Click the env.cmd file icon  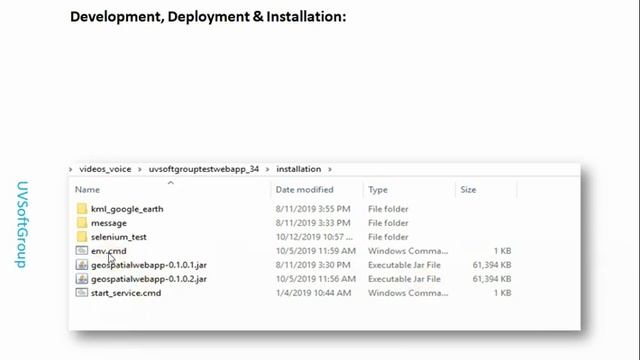82,251
